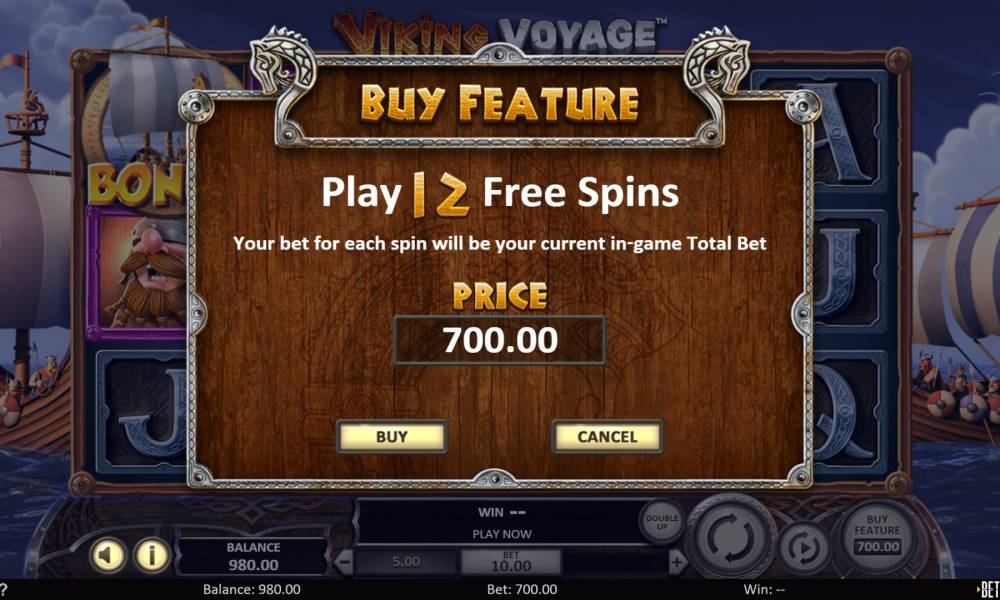Open the info paytable icon
The image size is (1000, 600).
click(x=152, y=555)
